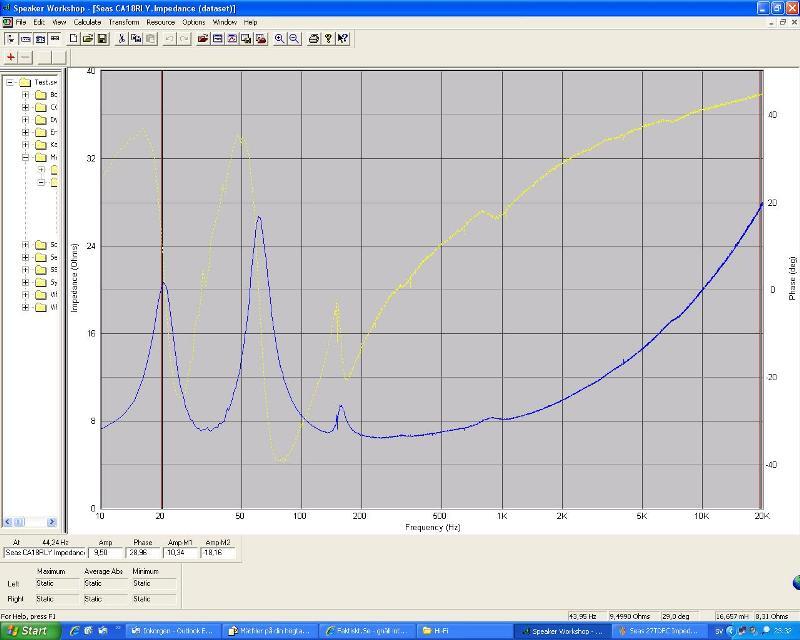800x640 pixels.
Task: Click the Cut scissors toolbar icon
Action: click(x=121, y=39)
